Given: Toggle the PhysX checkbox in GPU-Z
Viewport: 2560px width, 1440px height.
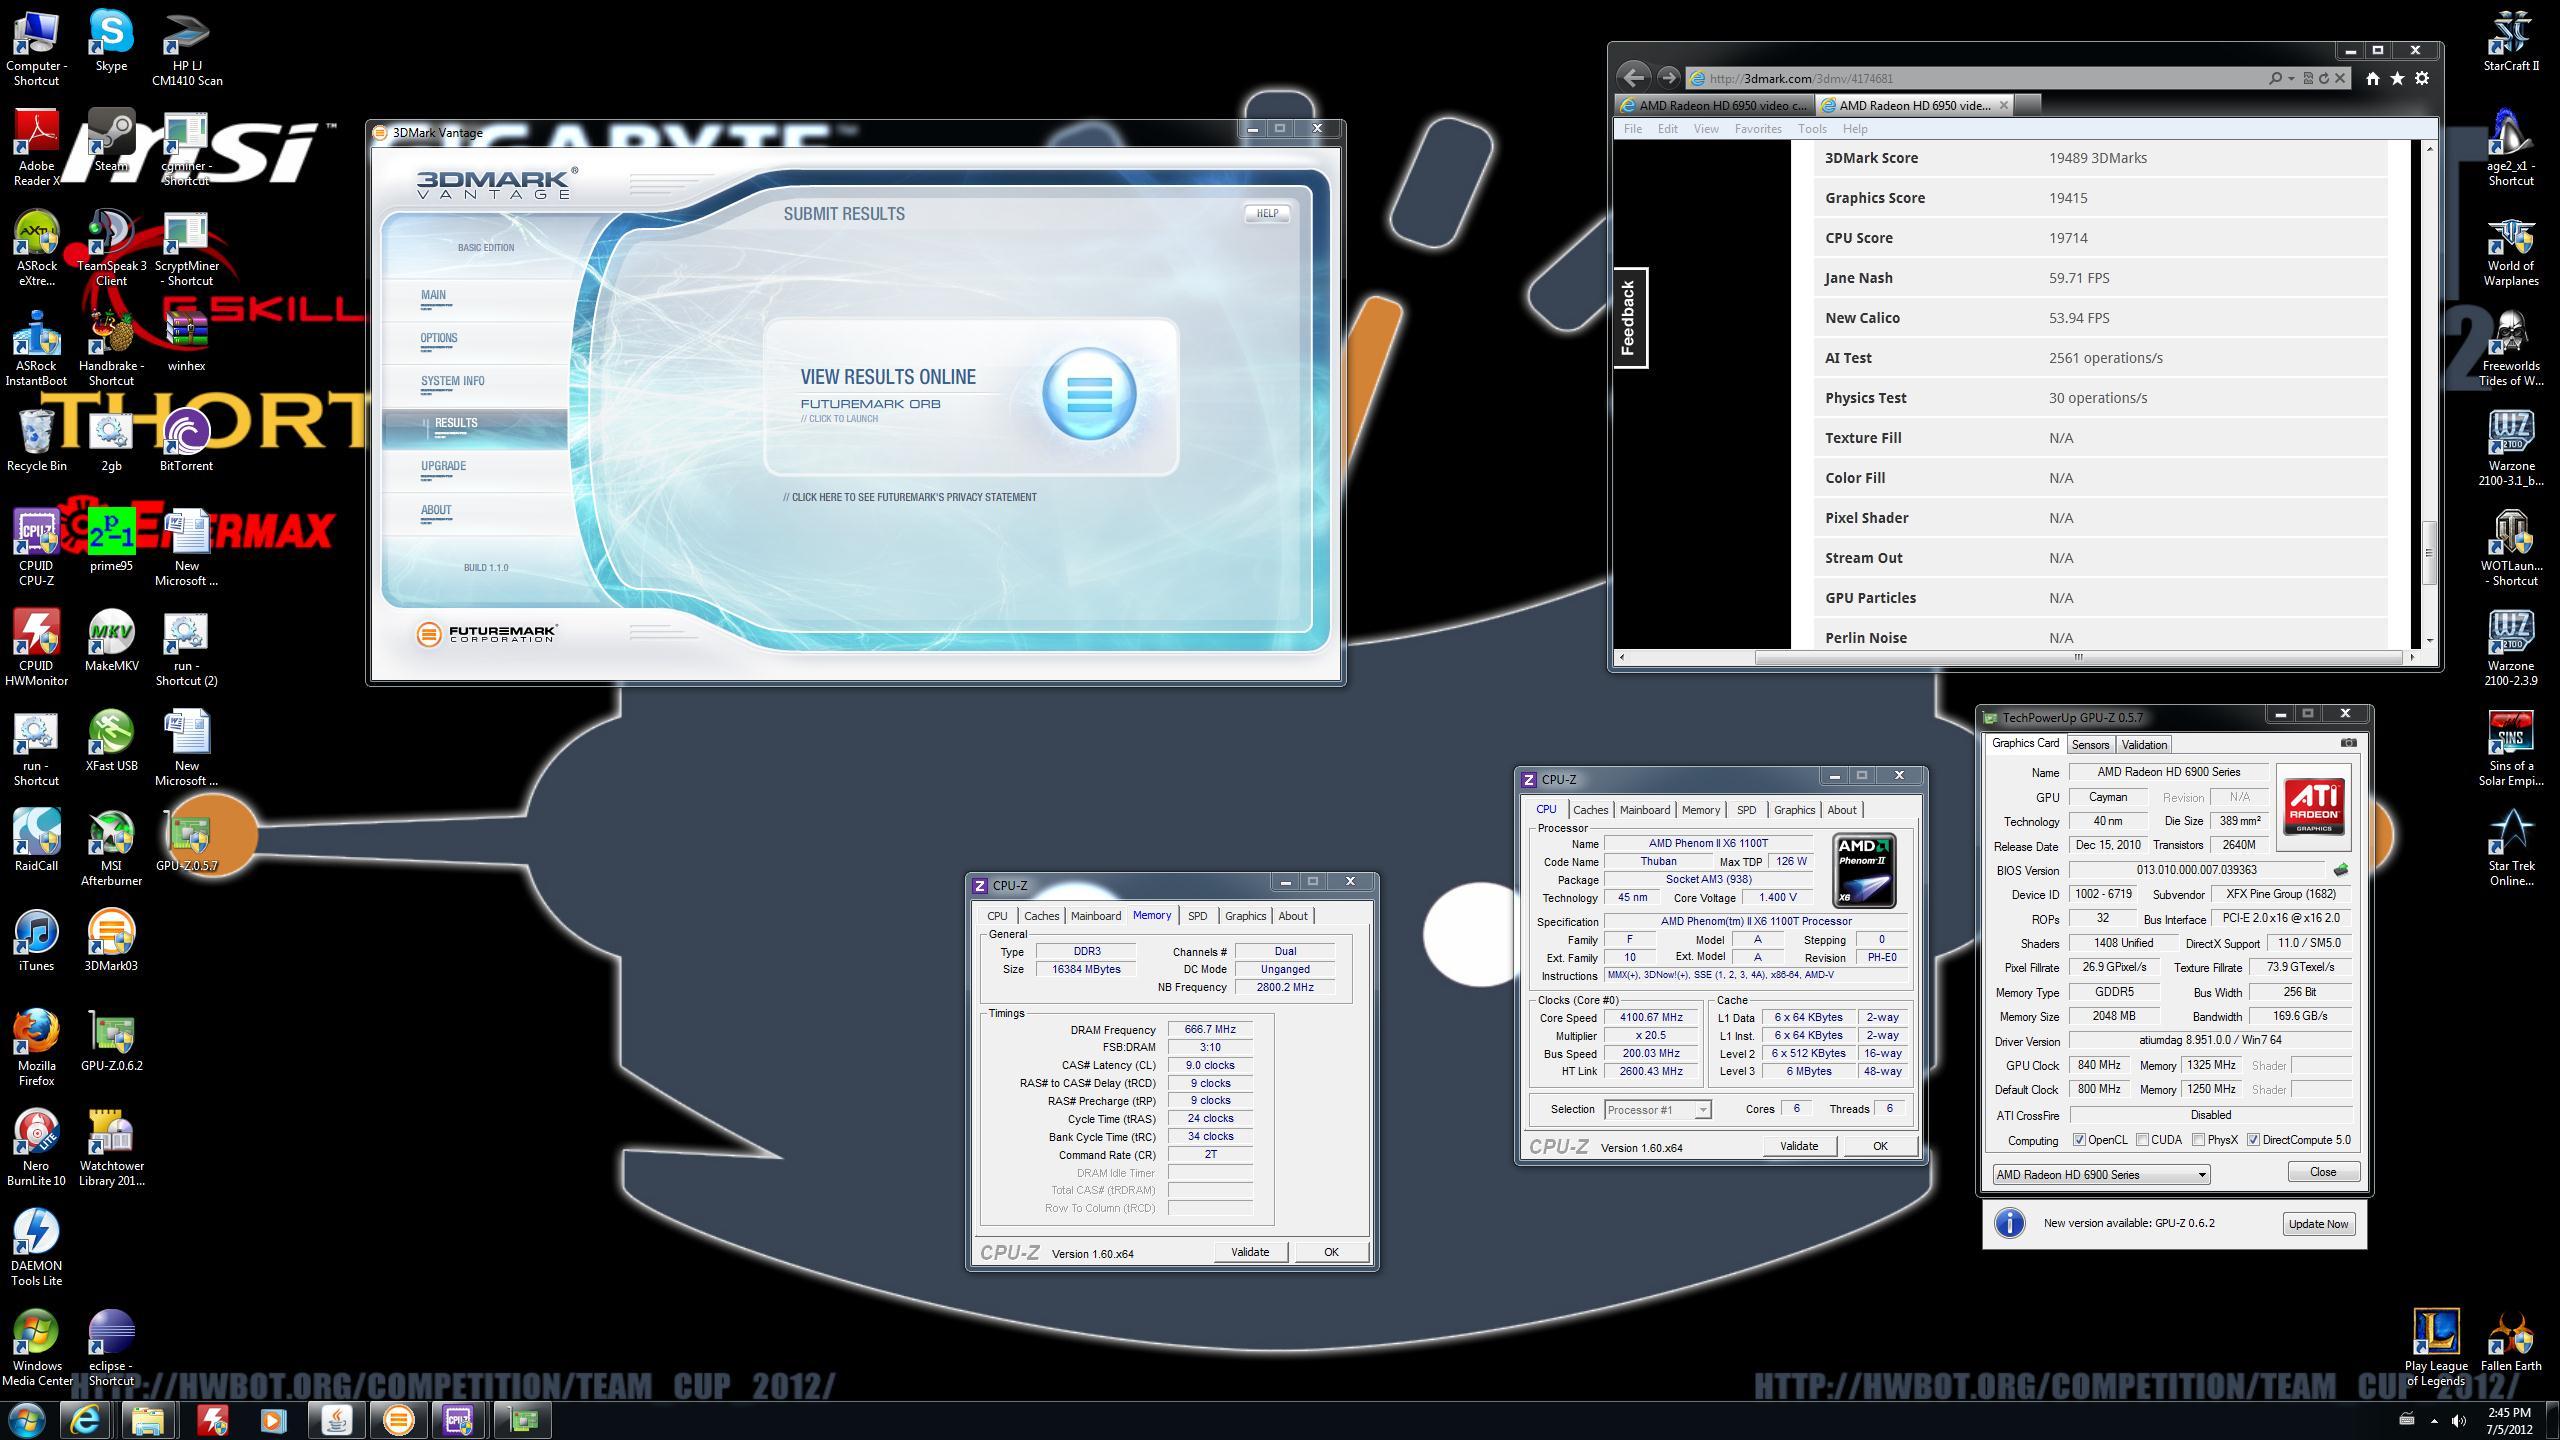Looking at the screenshot, I should pyautogui.click(x=2198, y=1140).
